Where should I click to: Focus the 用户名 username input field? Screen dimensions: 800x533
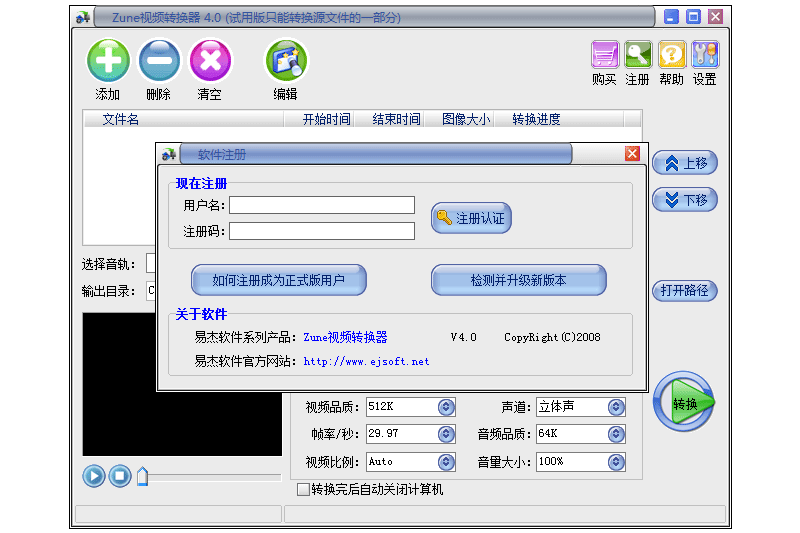click(x=322, y=205)
